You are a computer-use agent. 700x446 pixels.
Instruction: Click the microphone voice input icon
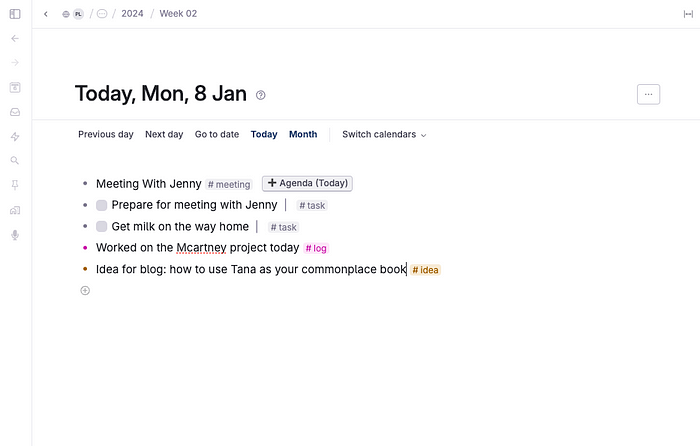tap(15, 234)
